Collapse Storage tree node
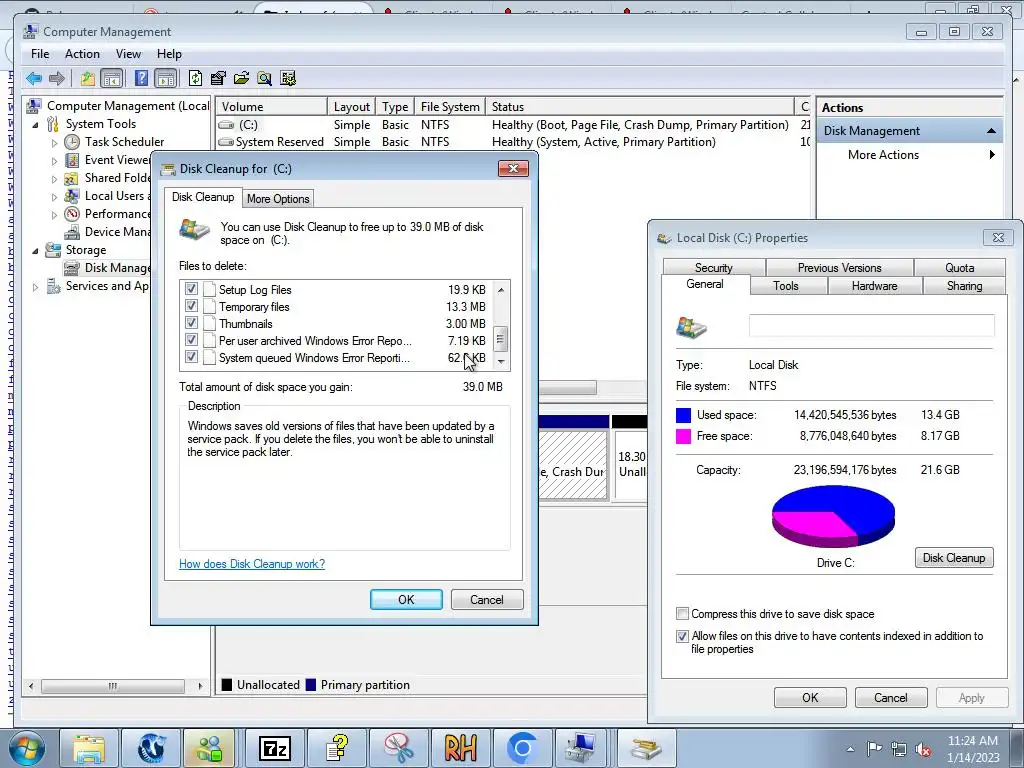Screen dimensions: 1024x768 coord(35,251)
